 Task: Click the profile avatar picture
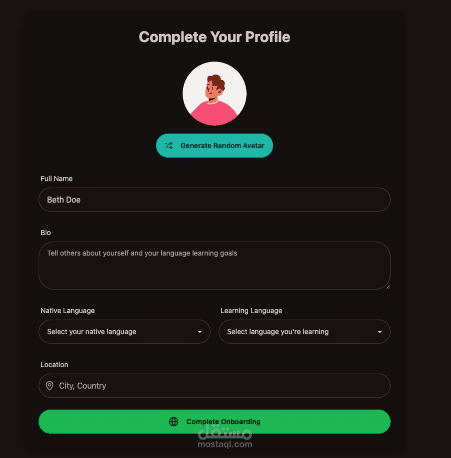pyautogui.click(x=215, y=94)
